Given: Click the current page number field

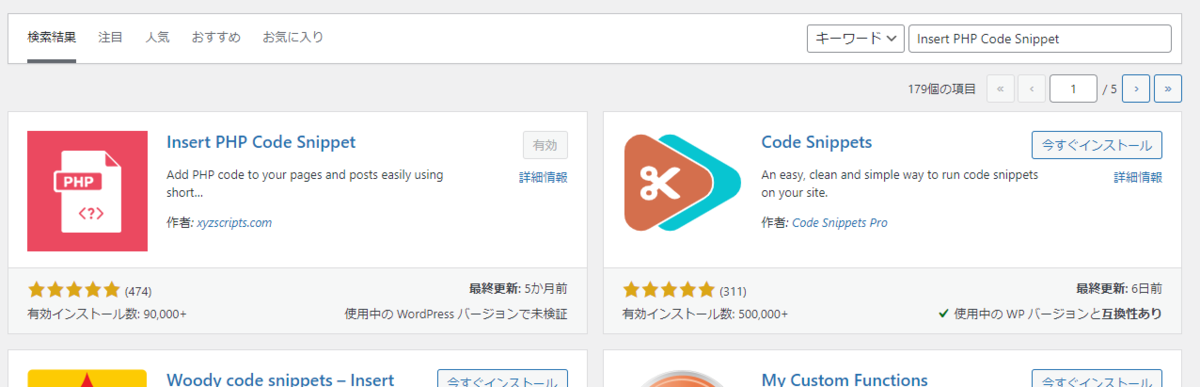Looking at the screenshot, I should point(1074,89).
